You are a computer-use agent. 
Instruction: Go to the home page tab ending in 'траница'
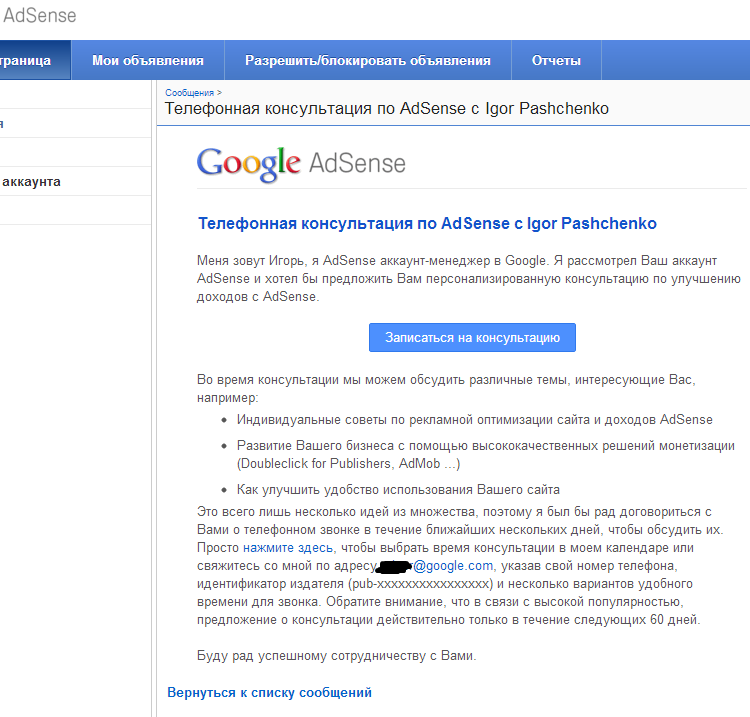[35, 60]
